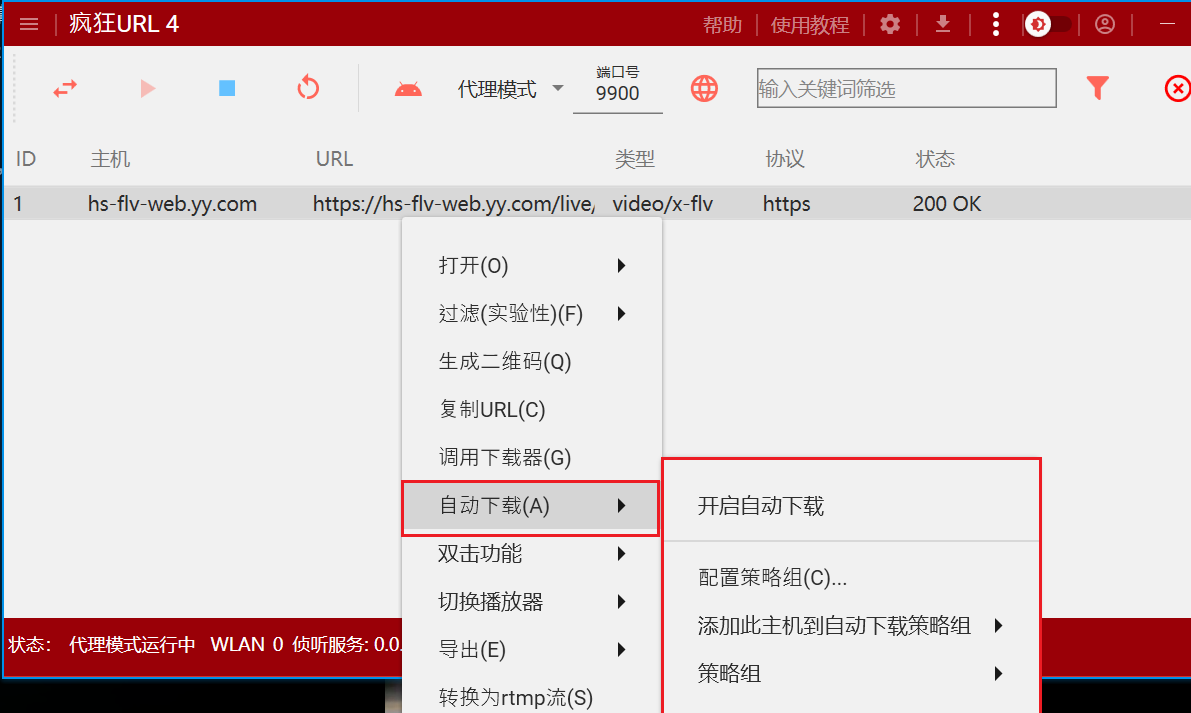The image size is (1191, 713).
Task: Expand the 打开(O) submenu
Action: 531,266
